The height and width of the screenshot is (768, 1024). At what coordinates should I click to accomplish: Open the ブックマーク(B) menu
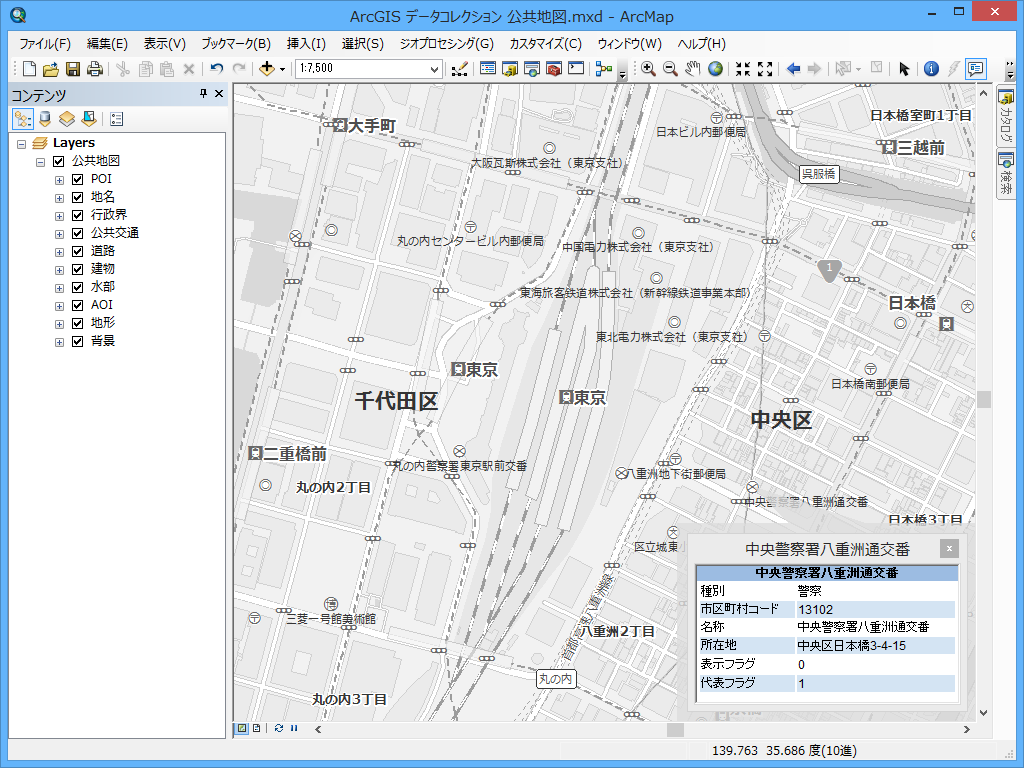pos(236,44)
